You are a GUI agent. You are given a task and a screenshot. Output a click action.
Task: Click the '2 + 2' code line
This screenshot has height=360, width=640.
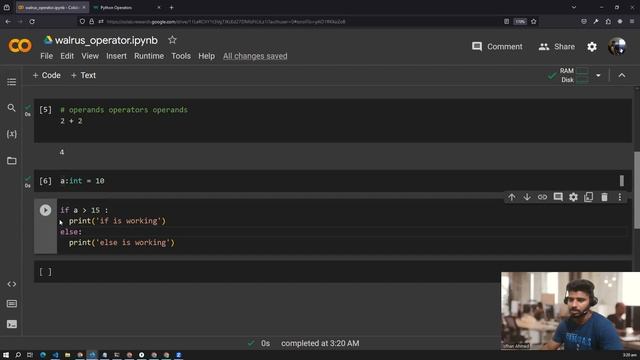(71, 121)
